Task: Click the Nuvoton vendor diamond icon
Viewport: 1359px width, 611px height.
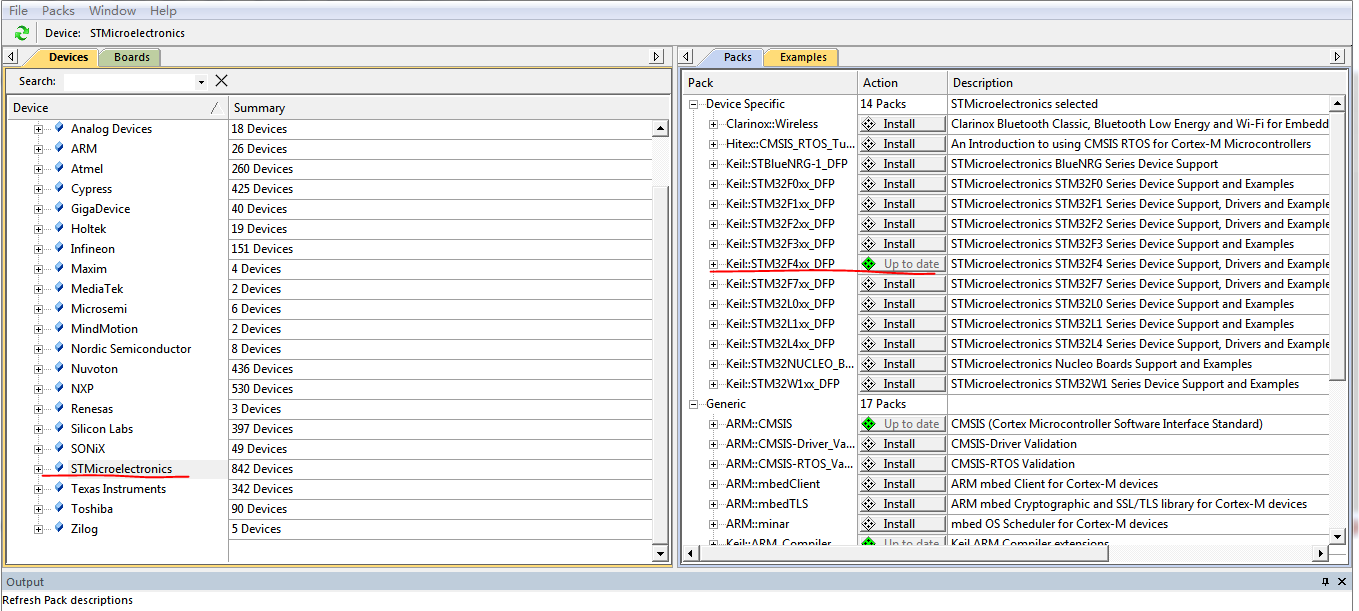Action: coord(59,368)
